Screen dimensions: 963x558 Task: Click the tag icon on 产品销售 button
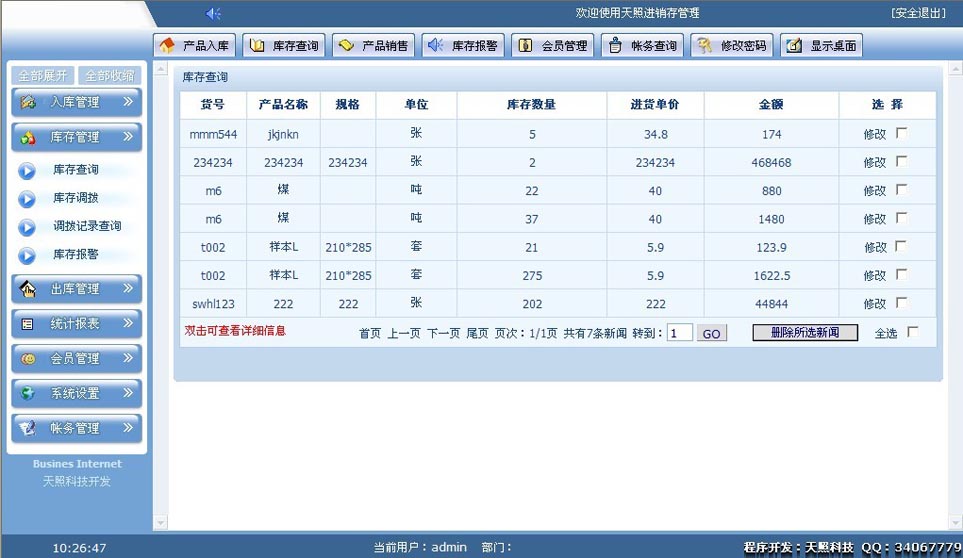point(346,45)
